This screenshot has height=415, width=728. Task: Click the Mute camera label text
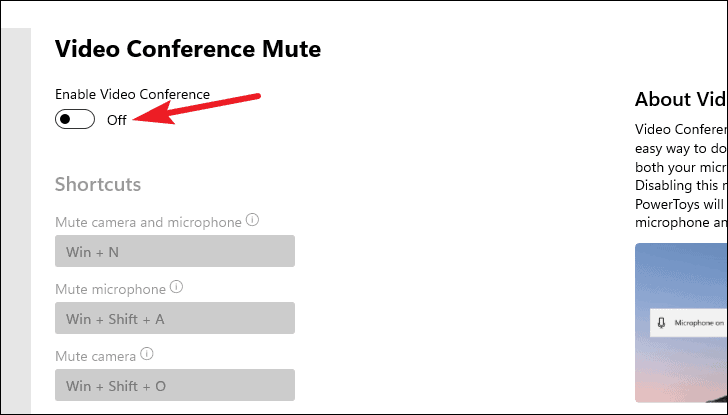95,357
